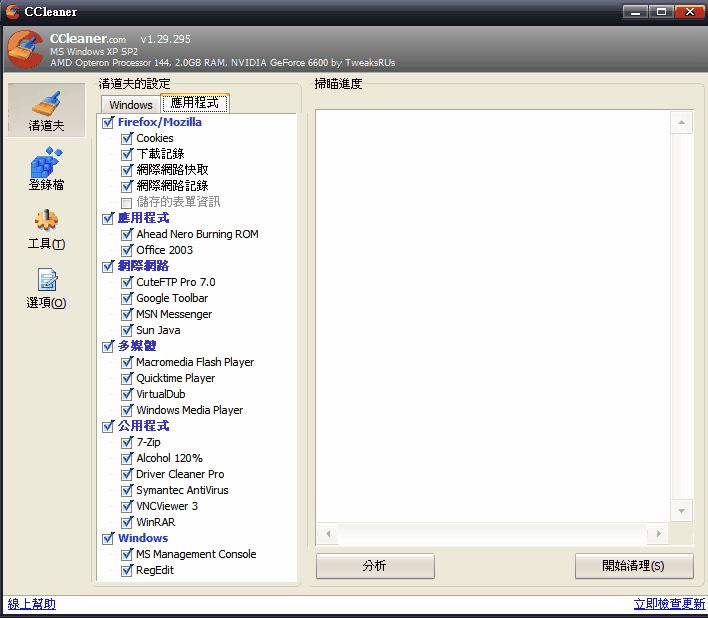The image size is (708, 618).
Task: Open the 線上幫助 online help link
Action: (x=32, y=604)
